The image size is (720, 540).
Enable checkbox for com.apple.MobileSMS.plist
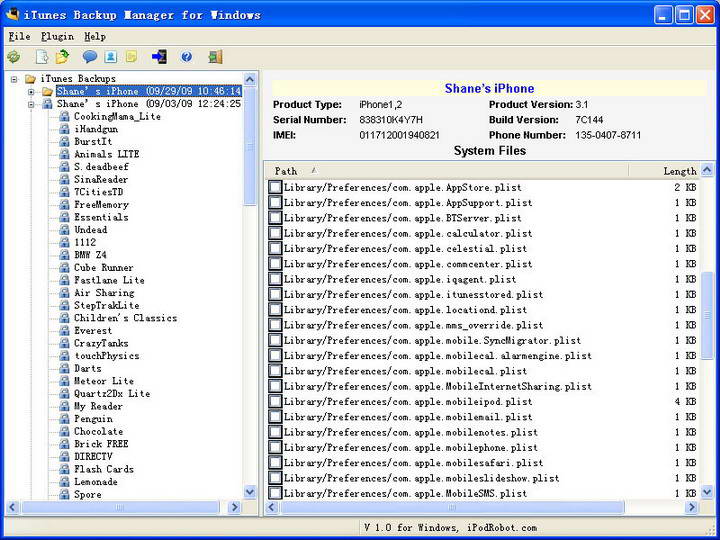[x=275, y=494]
